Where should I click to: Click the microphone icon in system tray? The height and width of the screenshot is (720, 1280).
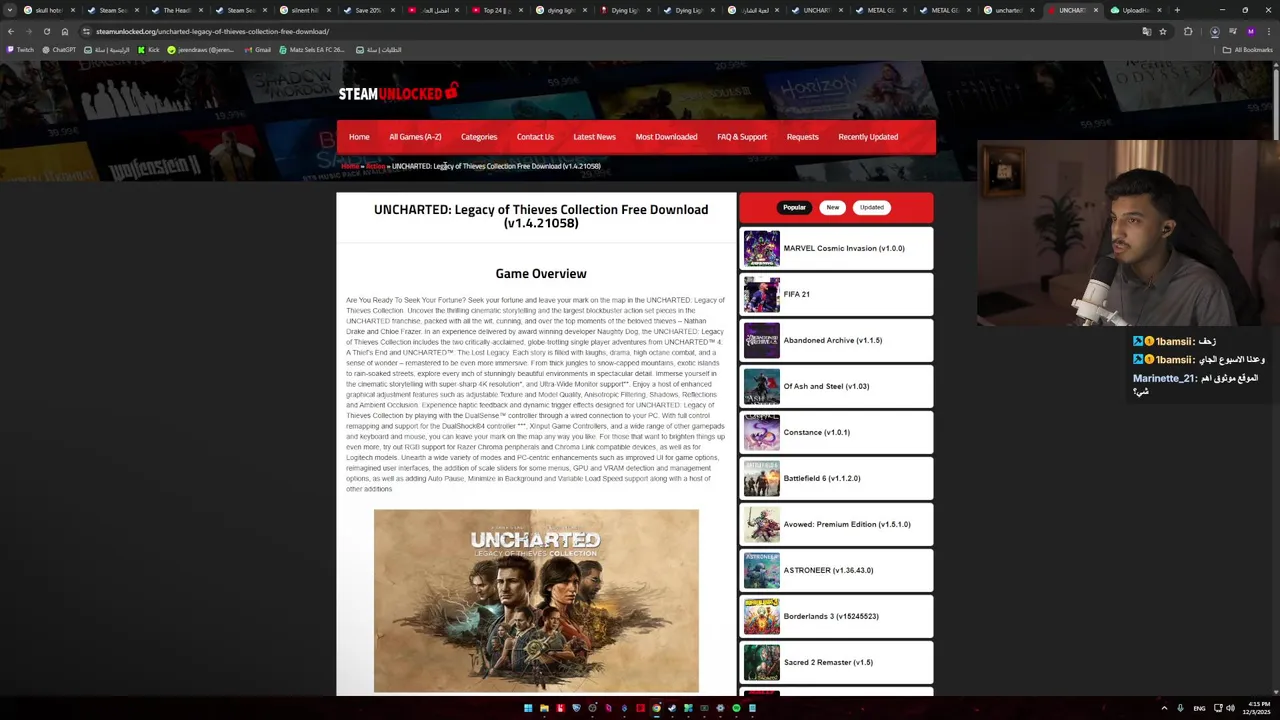click(1180, 708)
